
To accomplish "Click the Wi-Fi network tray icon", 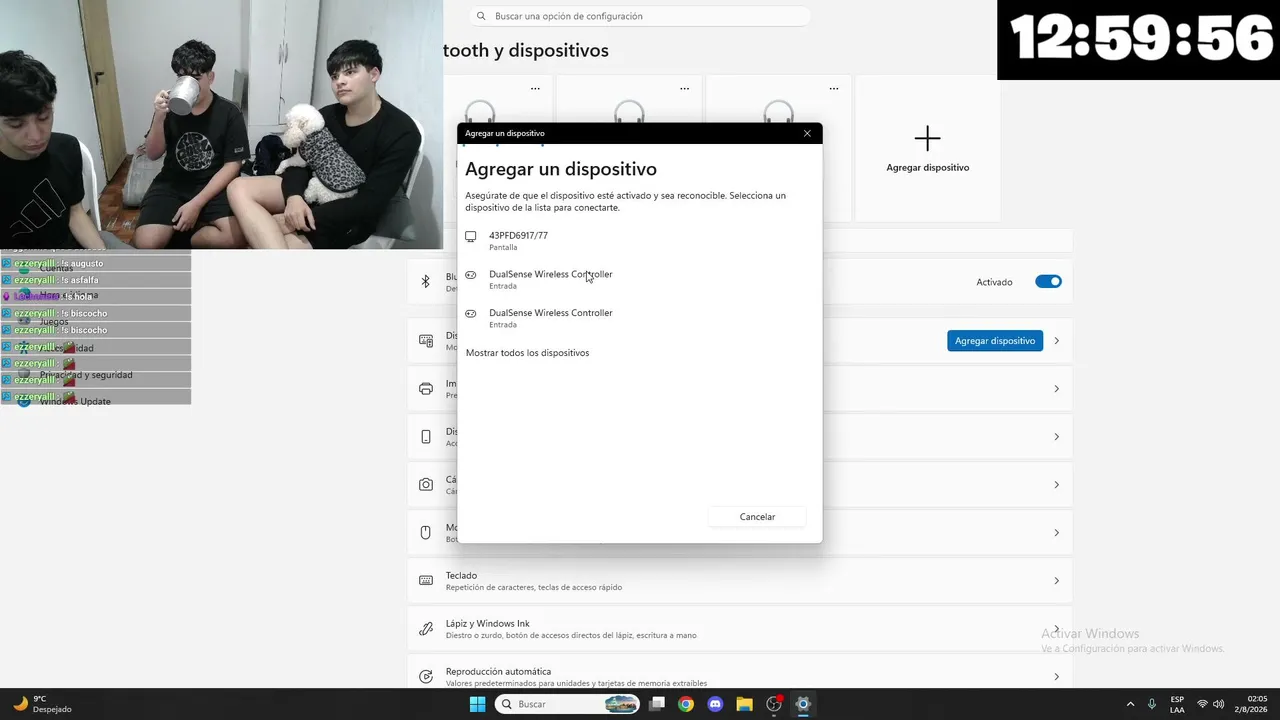I will 1202,704.
